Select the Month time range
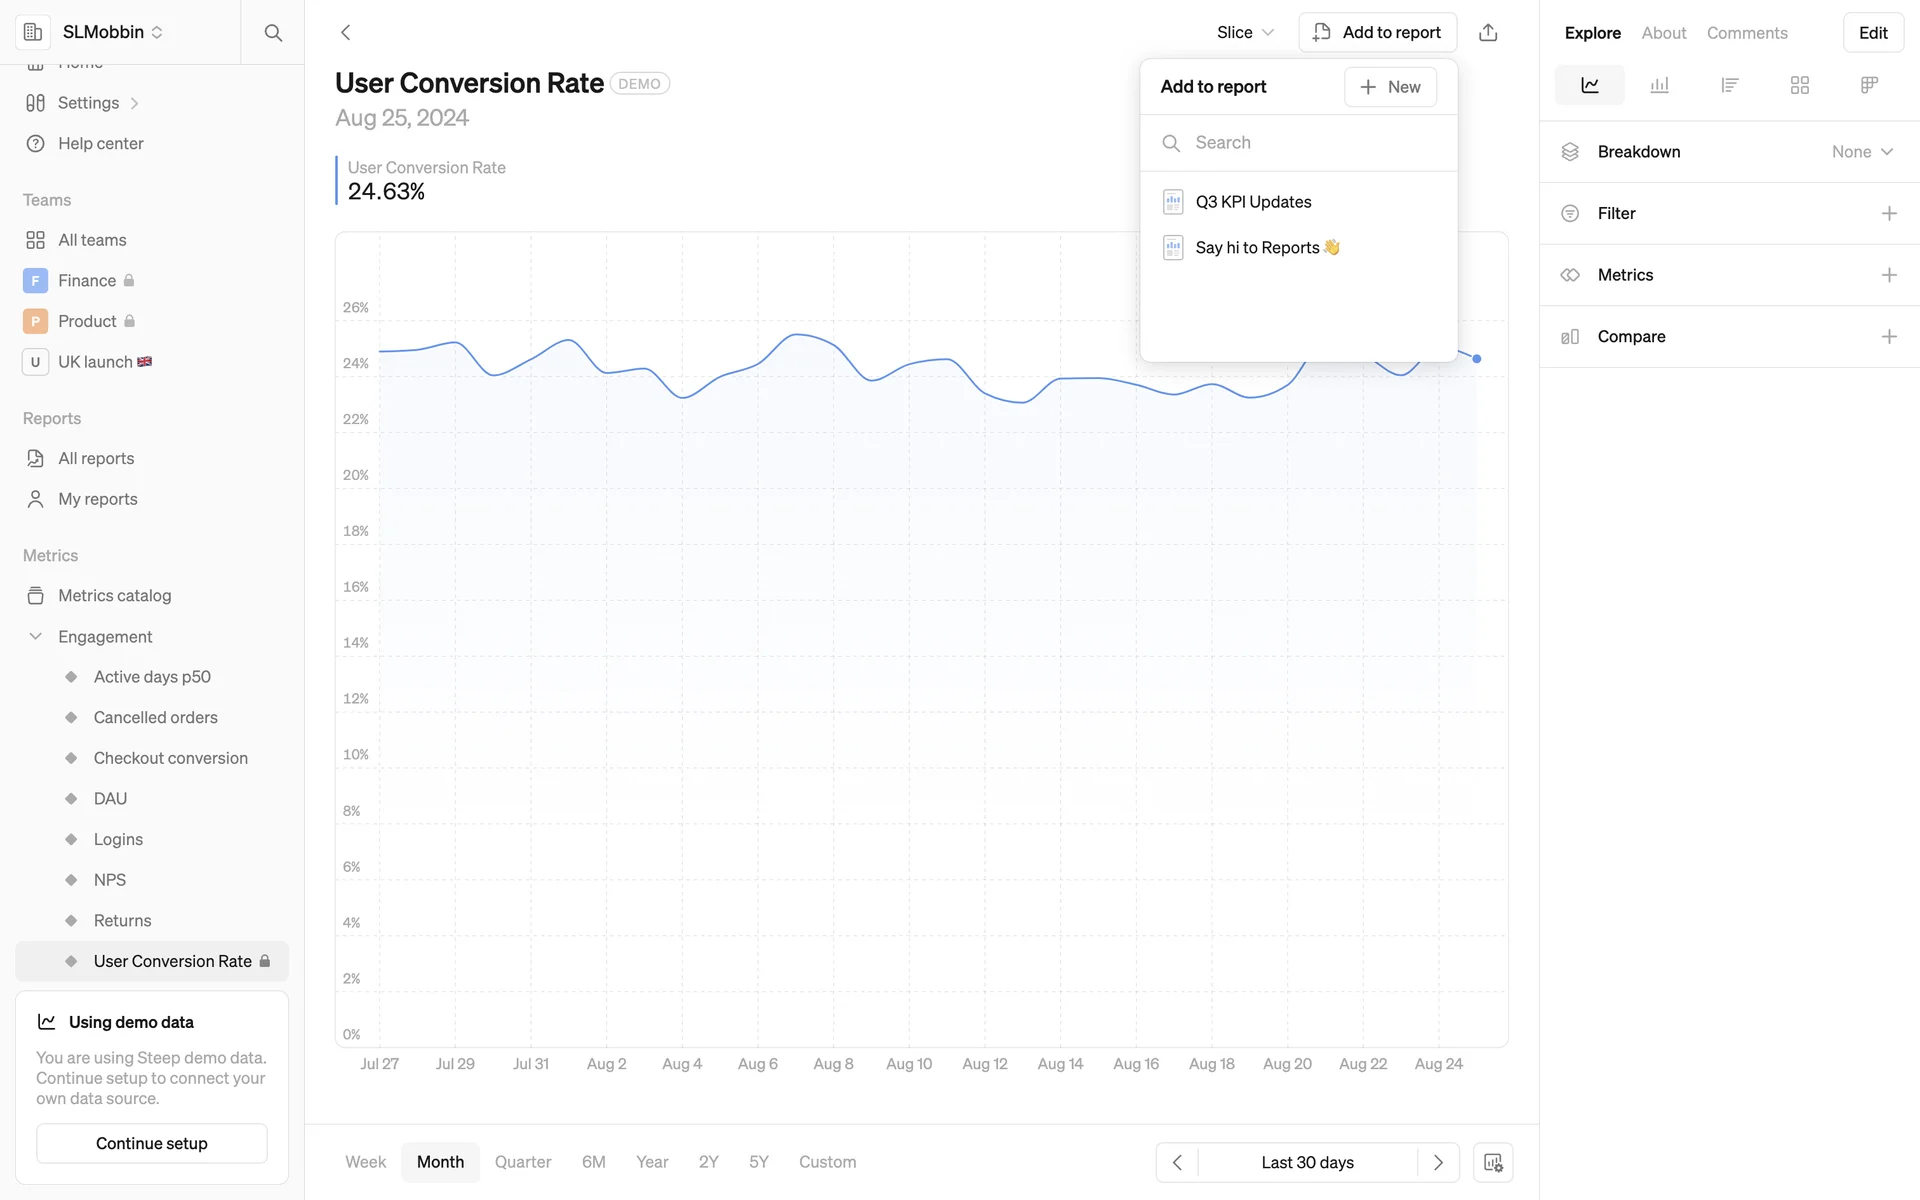The image size is (1920, 1200). click(x=440, y=1162)
